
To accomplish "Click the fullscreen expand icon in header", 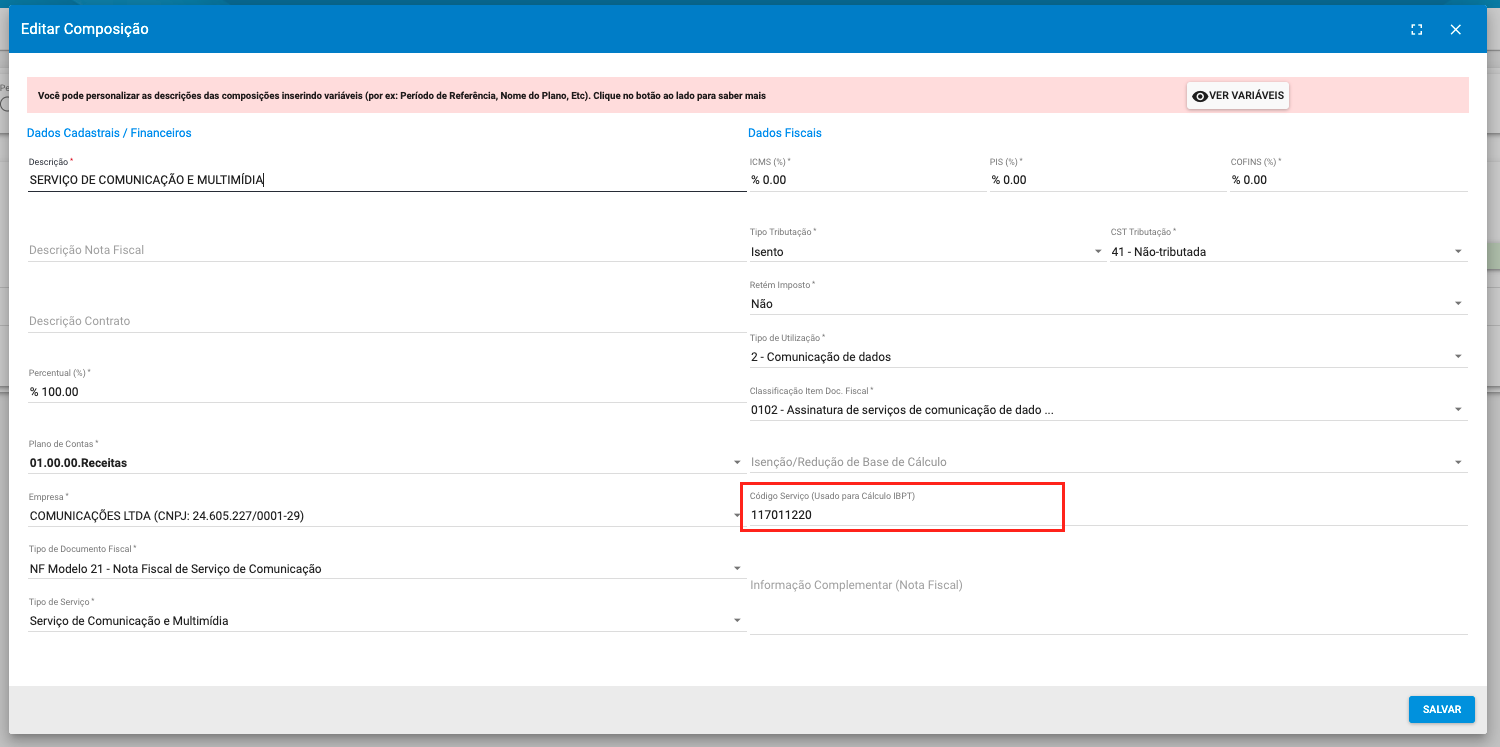I will tap(1416, 30).
